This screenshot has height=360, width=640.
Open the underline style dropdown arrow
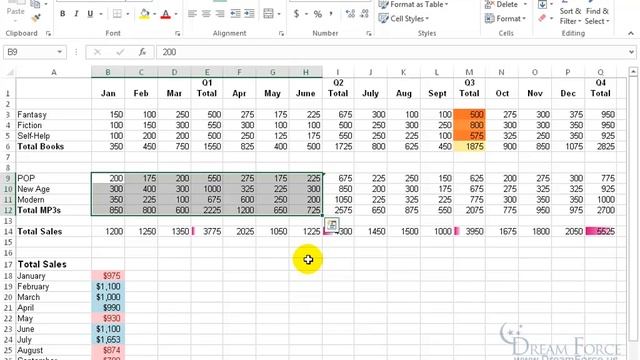point(100,14)
